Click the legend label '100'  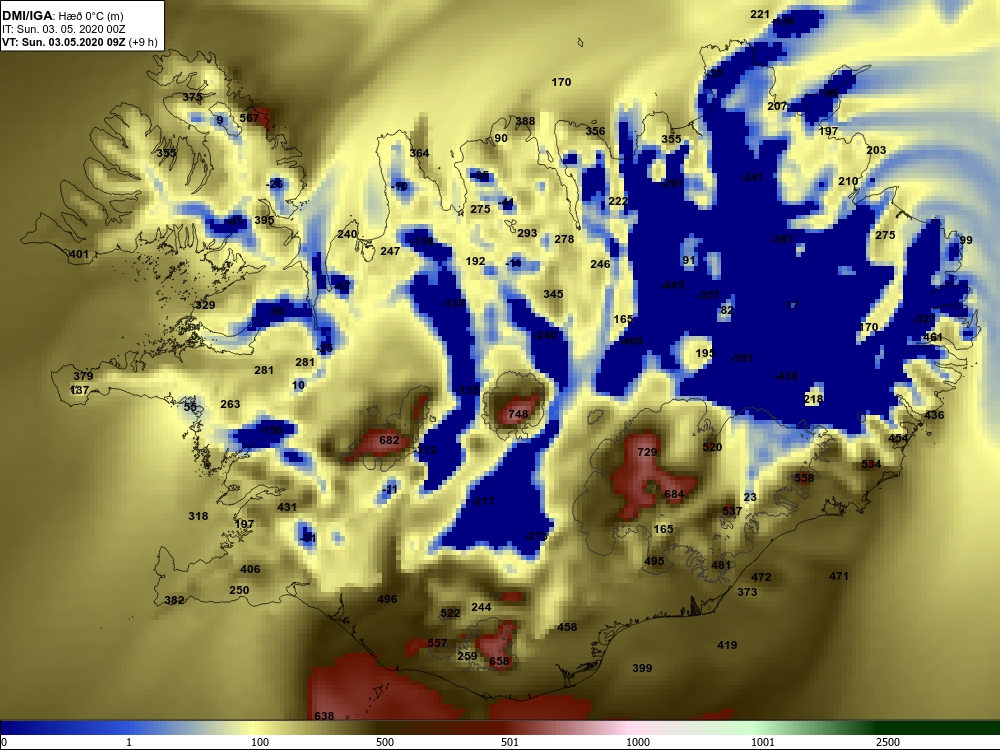pyautogui.click(x=260, y=742)
